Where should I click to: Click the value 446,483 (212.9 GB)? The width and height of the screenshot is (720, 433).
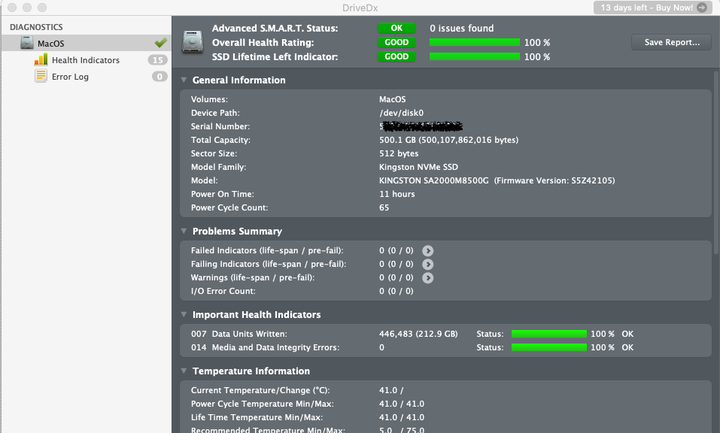click(418, 334)
